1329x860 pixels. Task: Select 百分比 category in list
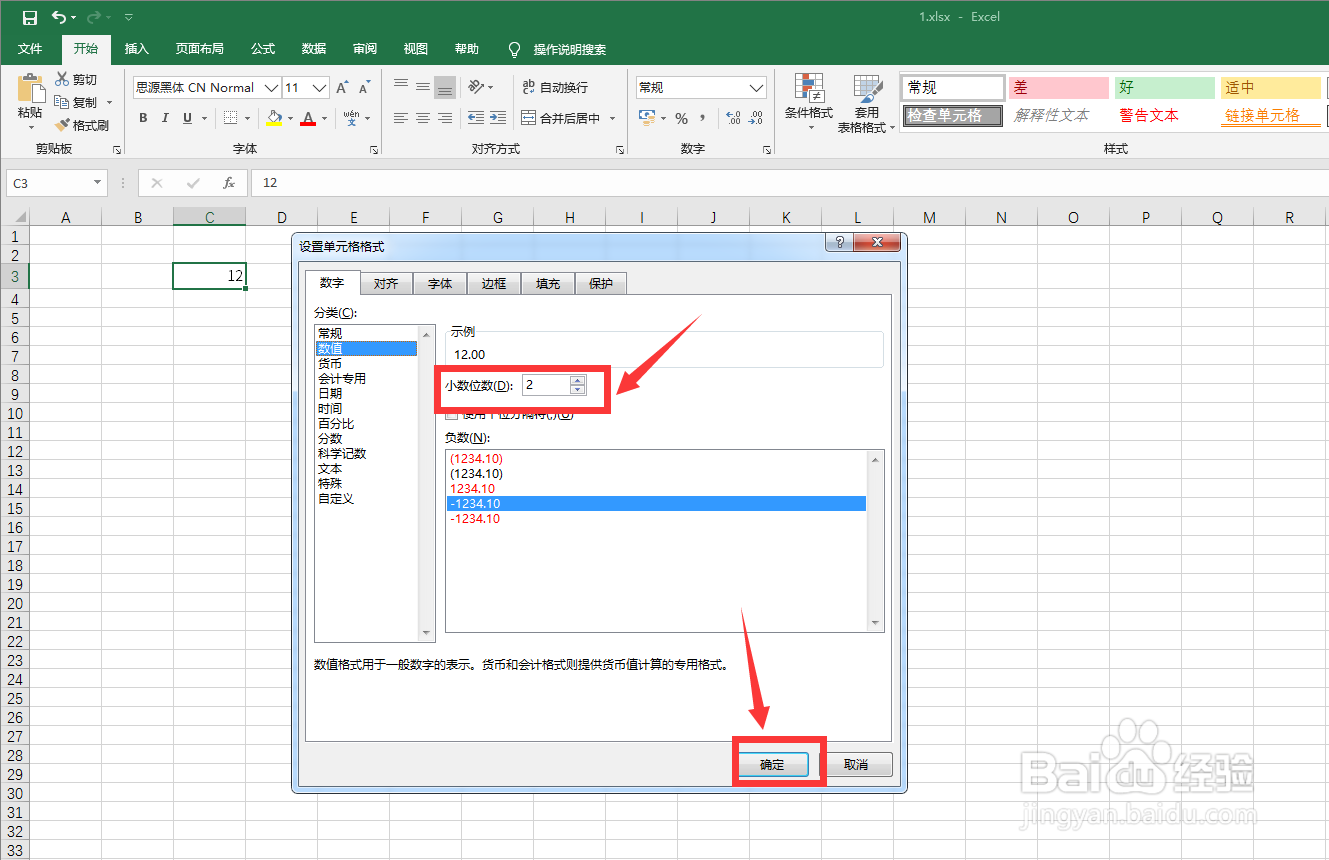tap(336, 424)
